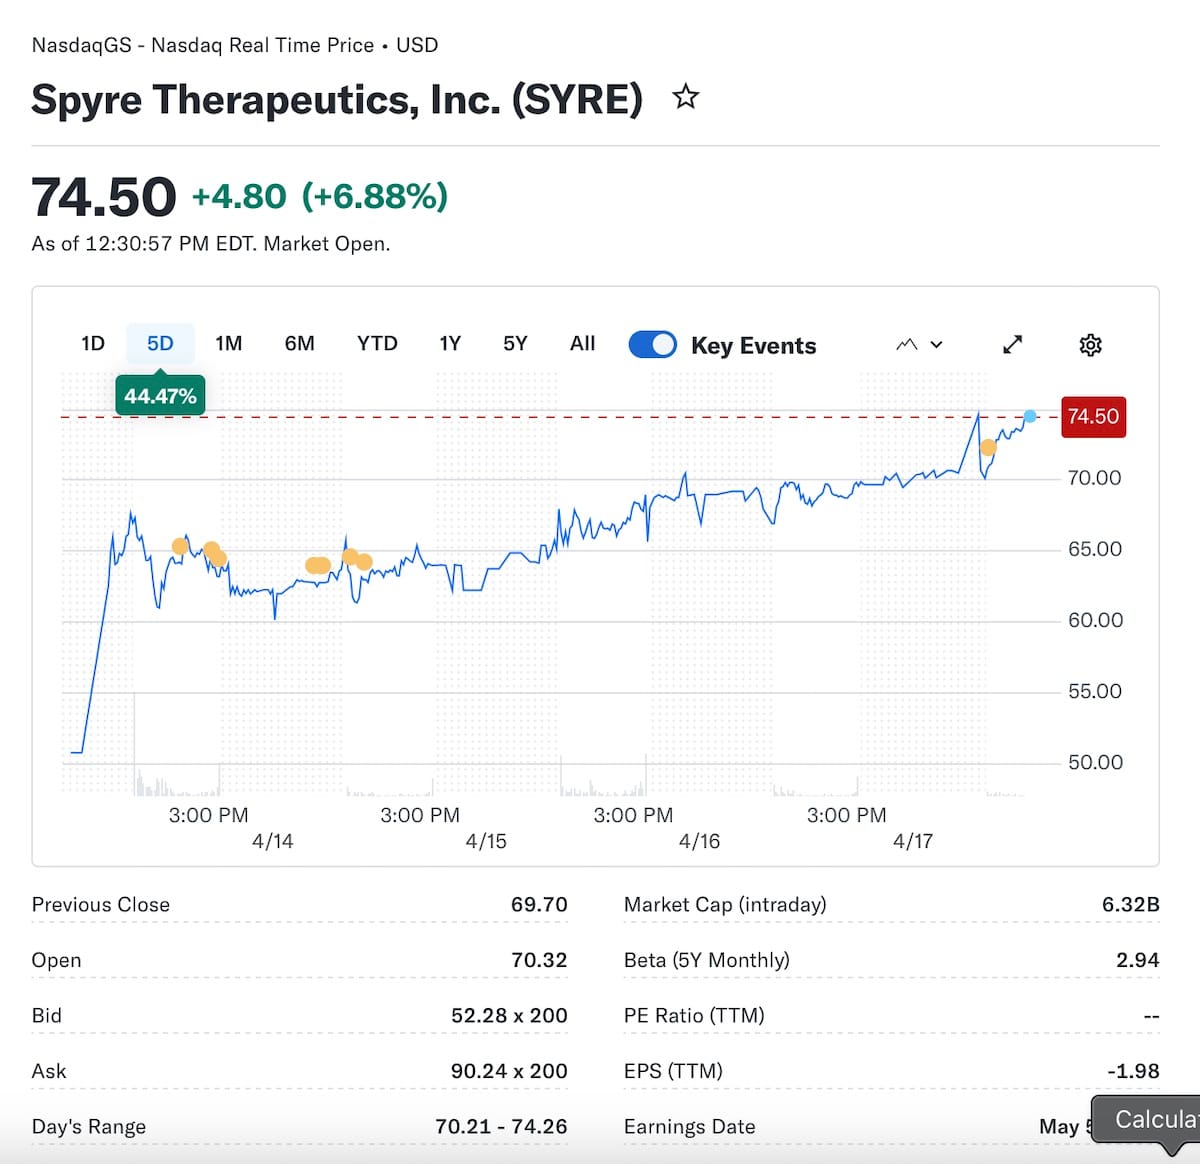1200x1164 pixels.
Task: Click the blue latest-price dot on chart
Action: (x=1030, y=416)
